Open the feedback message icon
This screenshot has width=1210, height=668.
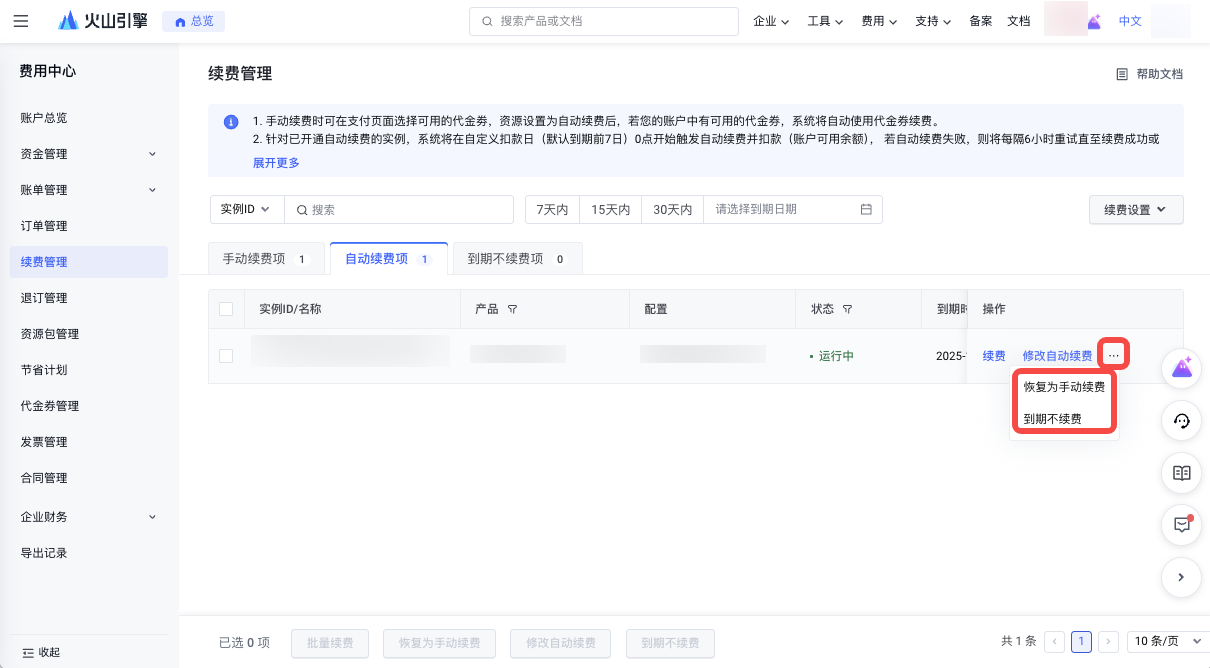tap(1182, 525)
